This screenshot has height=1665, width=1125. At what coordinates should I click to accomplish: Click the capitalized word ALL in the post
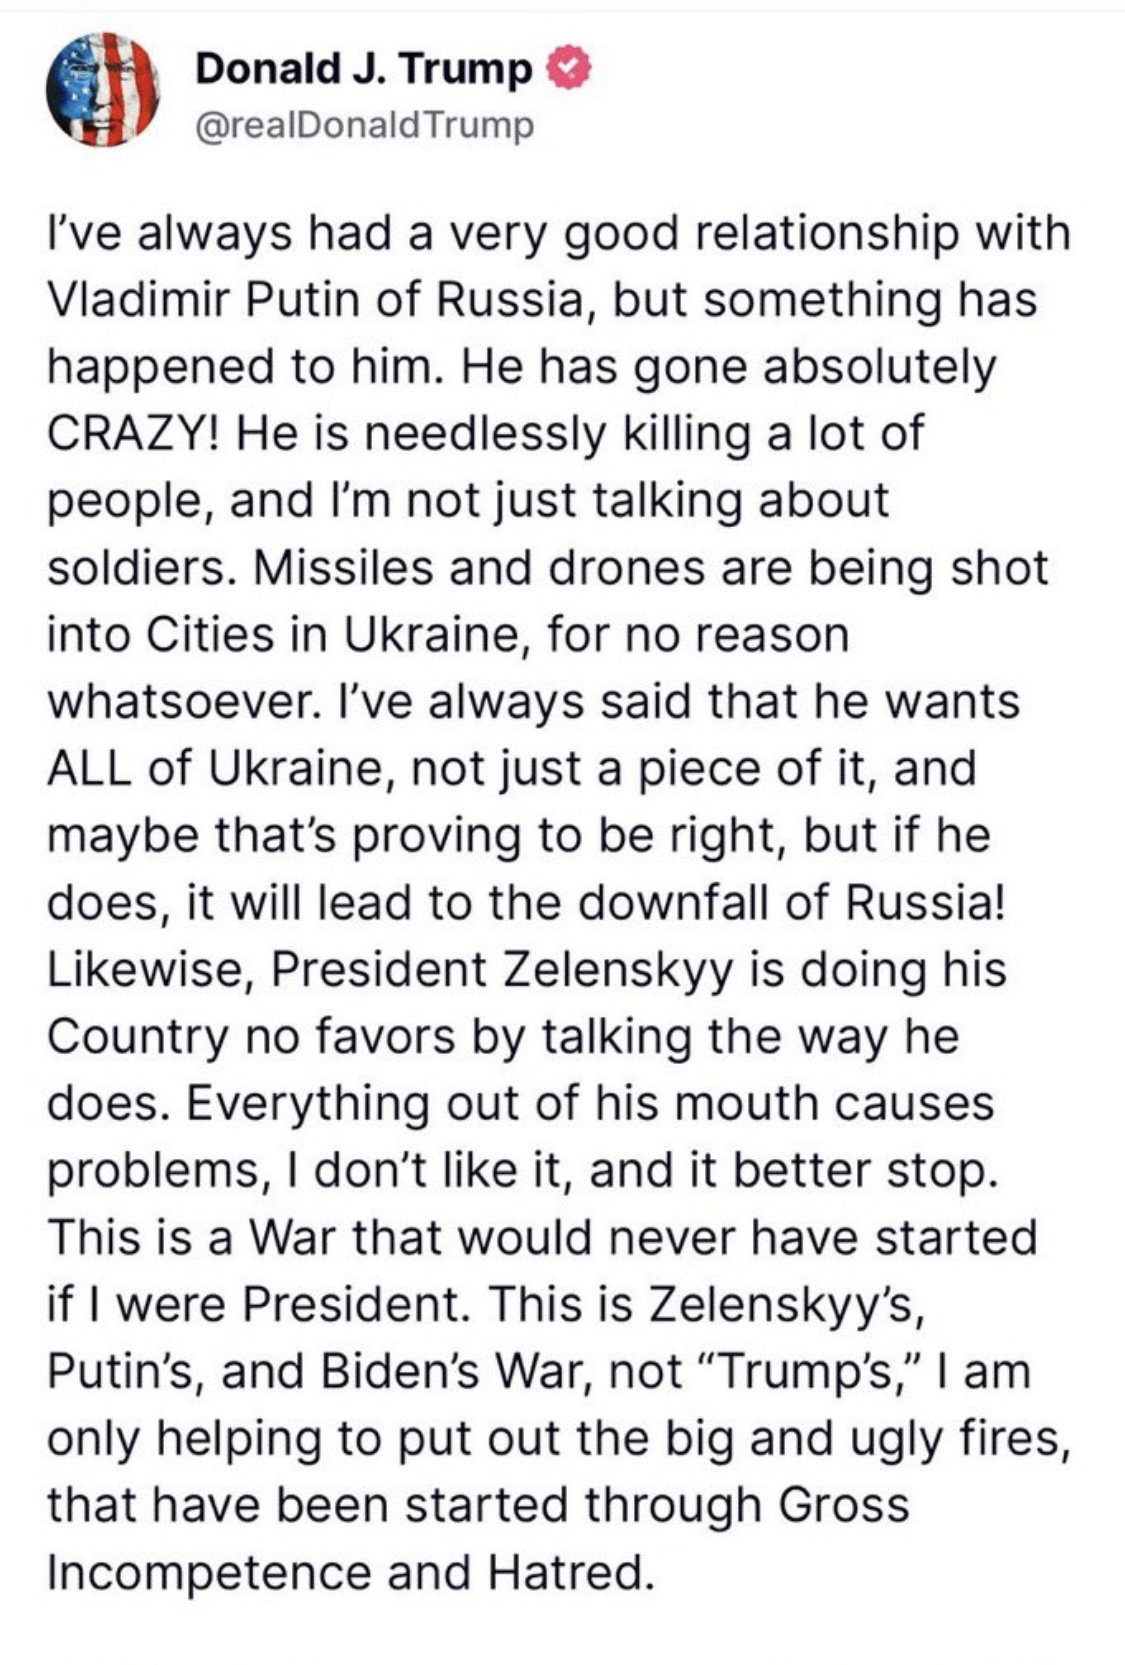[x=91, y=768]
